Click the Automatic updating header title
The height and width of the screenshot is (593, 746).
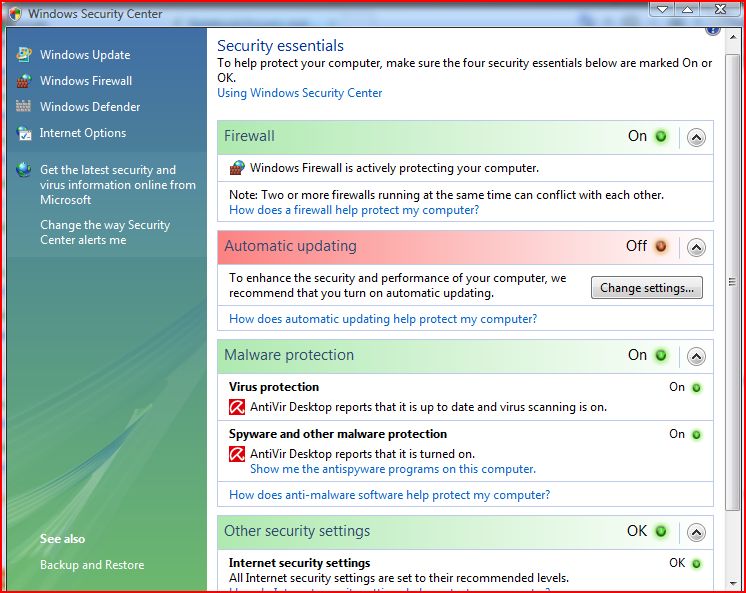point(290,246)
